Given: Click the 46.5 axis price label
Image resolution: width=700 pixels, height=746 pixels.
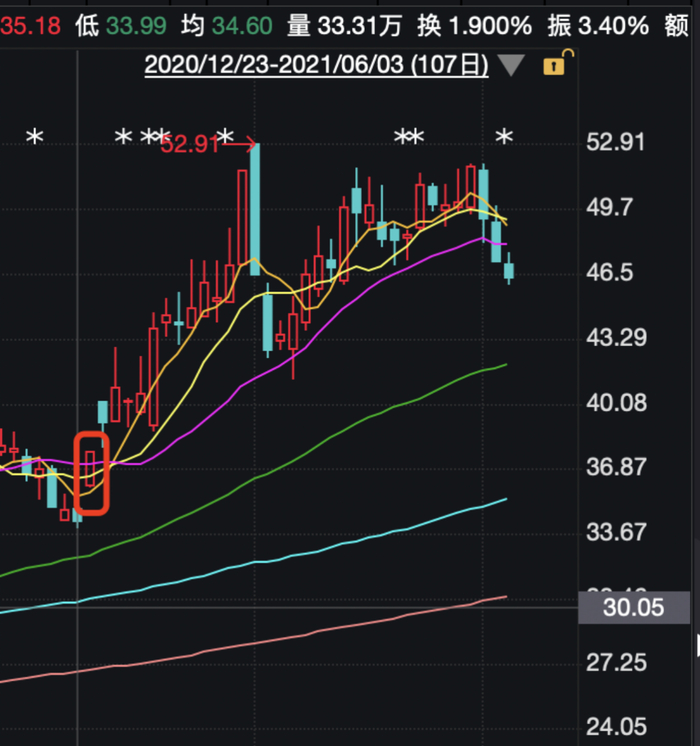Looking at the screenshot, I should click(610, 273).
